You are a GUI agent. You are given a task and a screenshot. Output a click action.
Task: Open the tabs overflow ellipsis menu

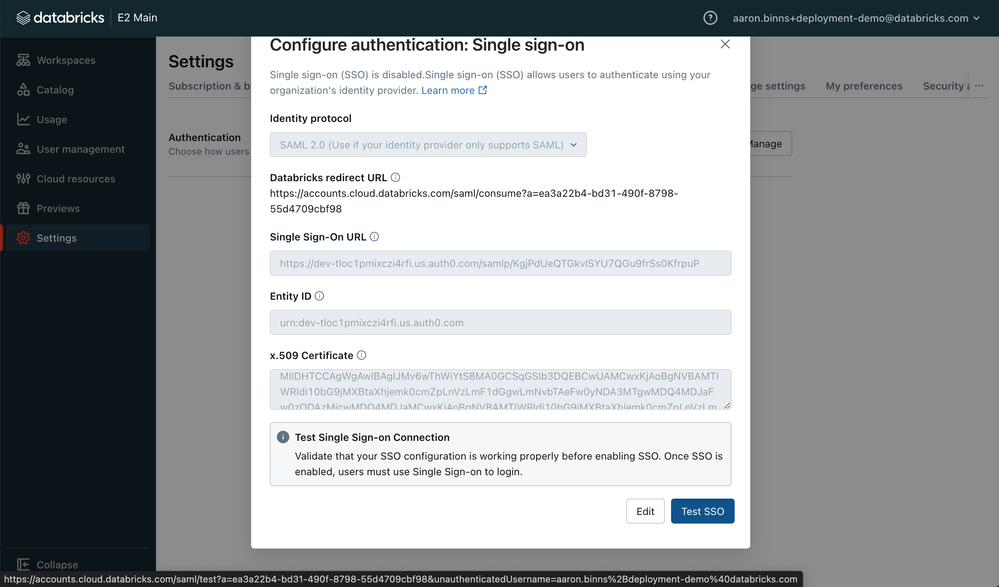(979, 86)
